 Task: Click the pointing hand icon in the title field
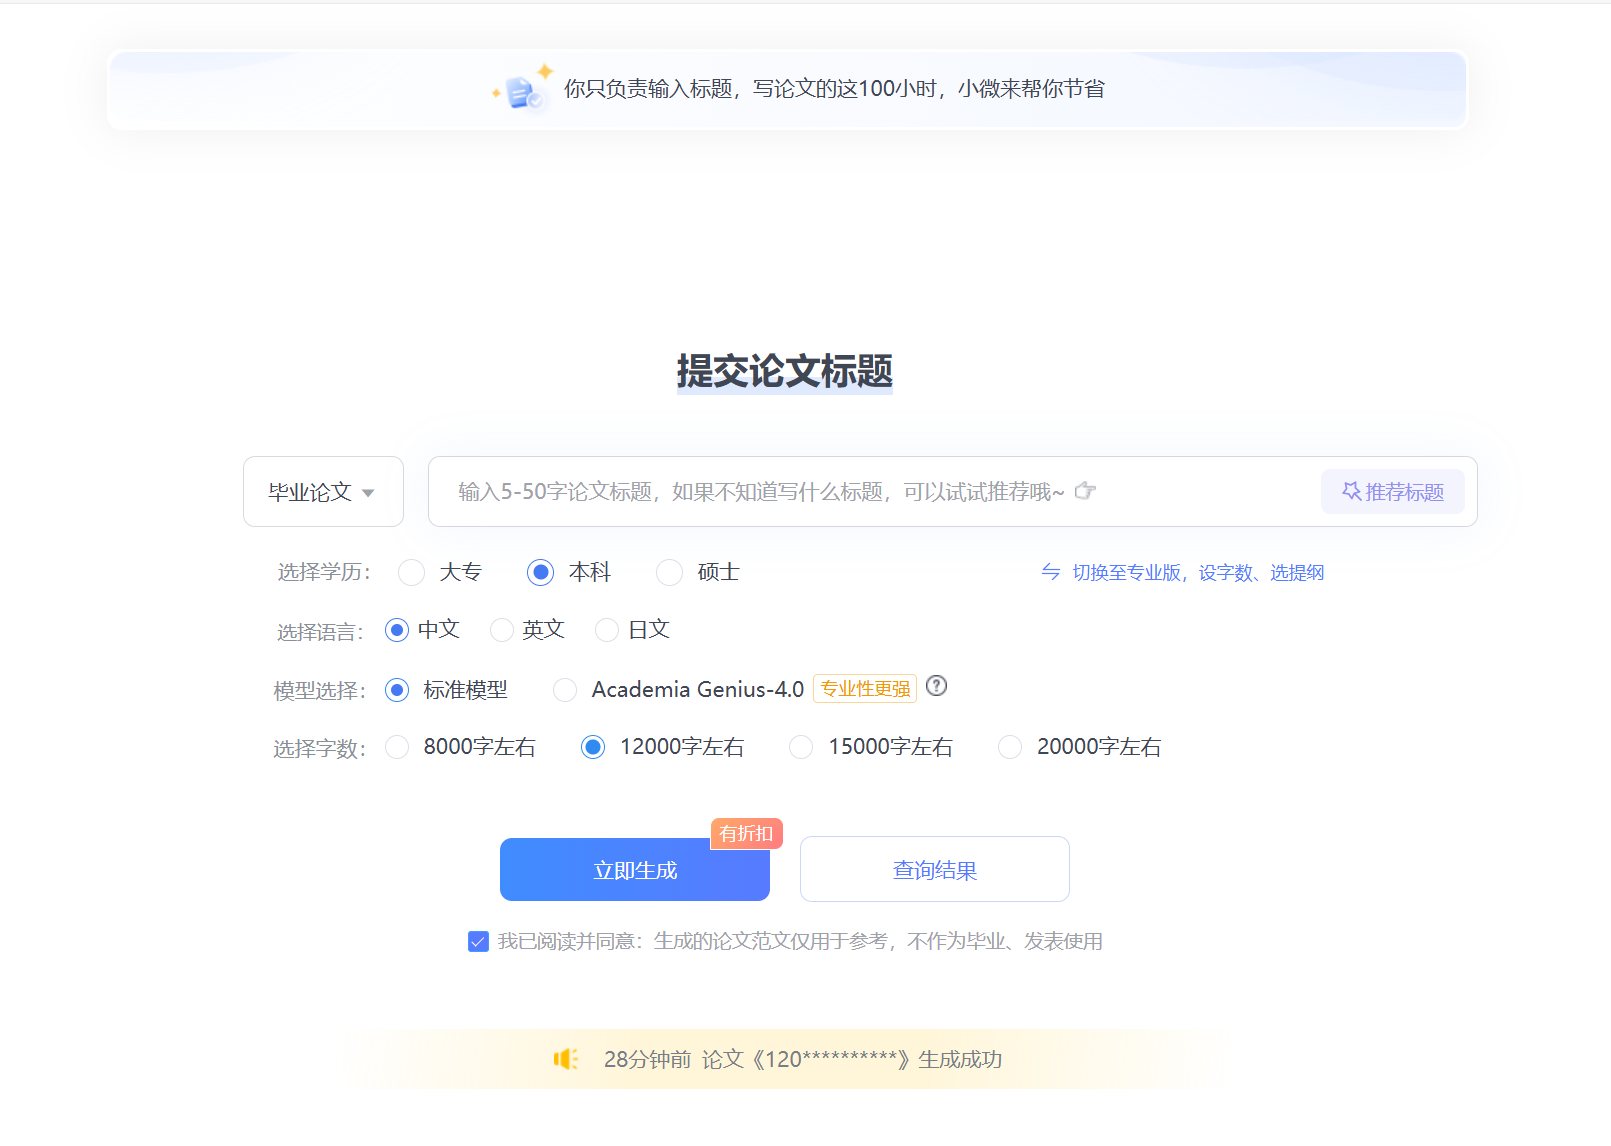point(1086,491)
